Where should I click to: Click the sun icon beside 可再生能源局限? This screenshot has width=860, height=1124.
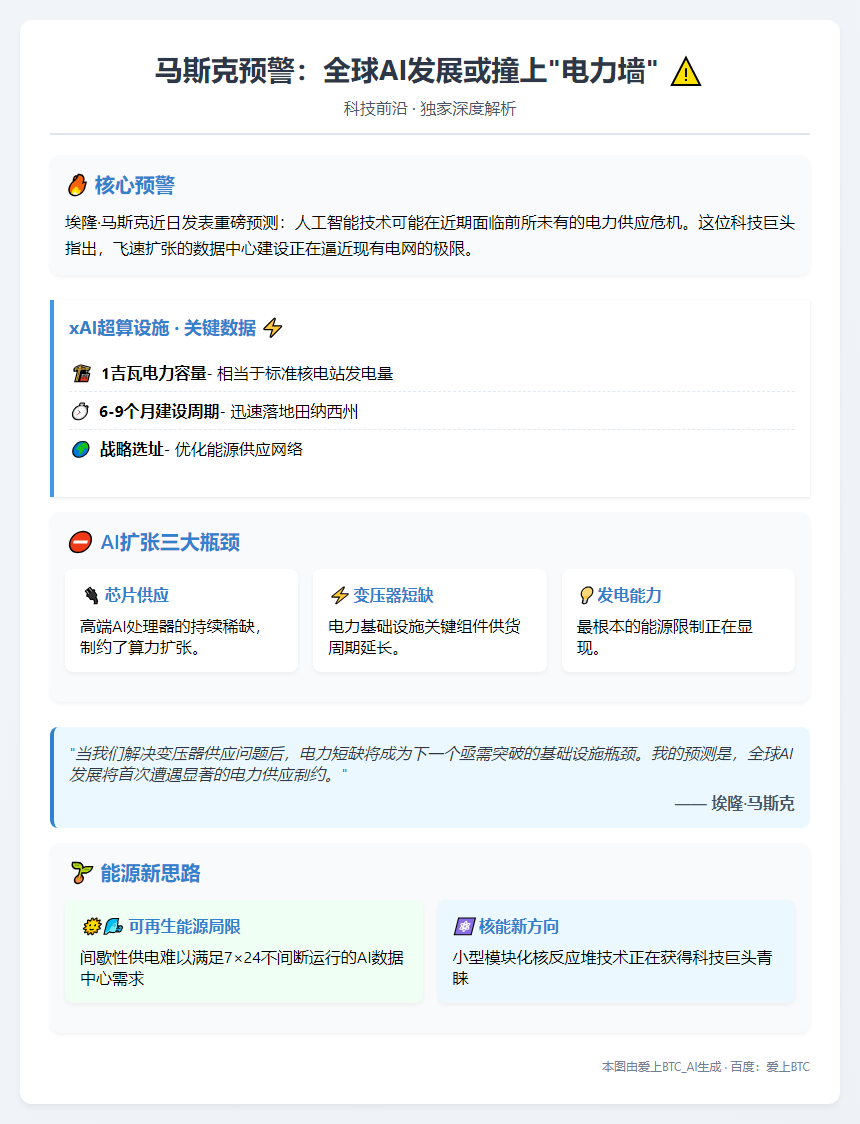(x=92, y=927)
